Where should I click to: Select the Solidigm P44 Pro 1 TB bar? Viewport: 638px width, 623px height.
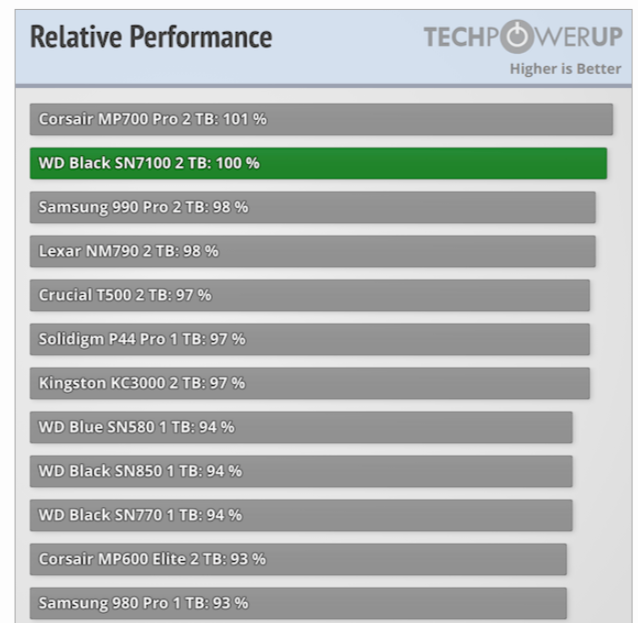[x=309, y=339]
